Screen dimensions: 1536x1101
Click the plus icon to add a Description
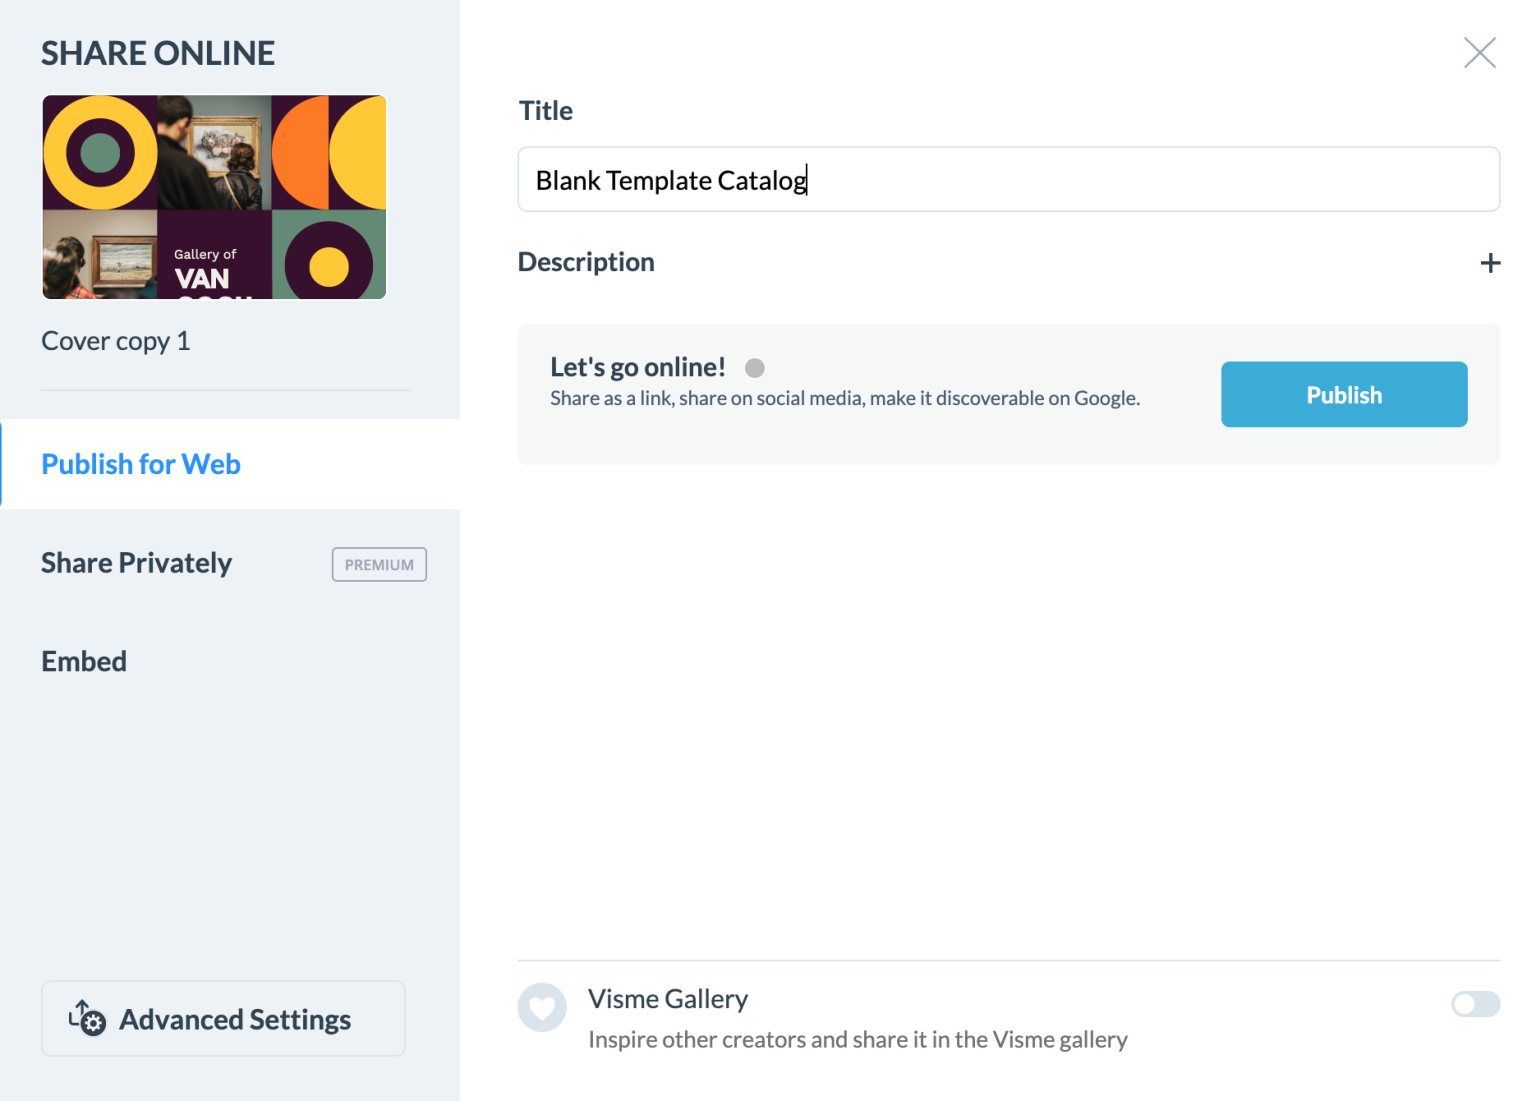(x=1490, y=262)
